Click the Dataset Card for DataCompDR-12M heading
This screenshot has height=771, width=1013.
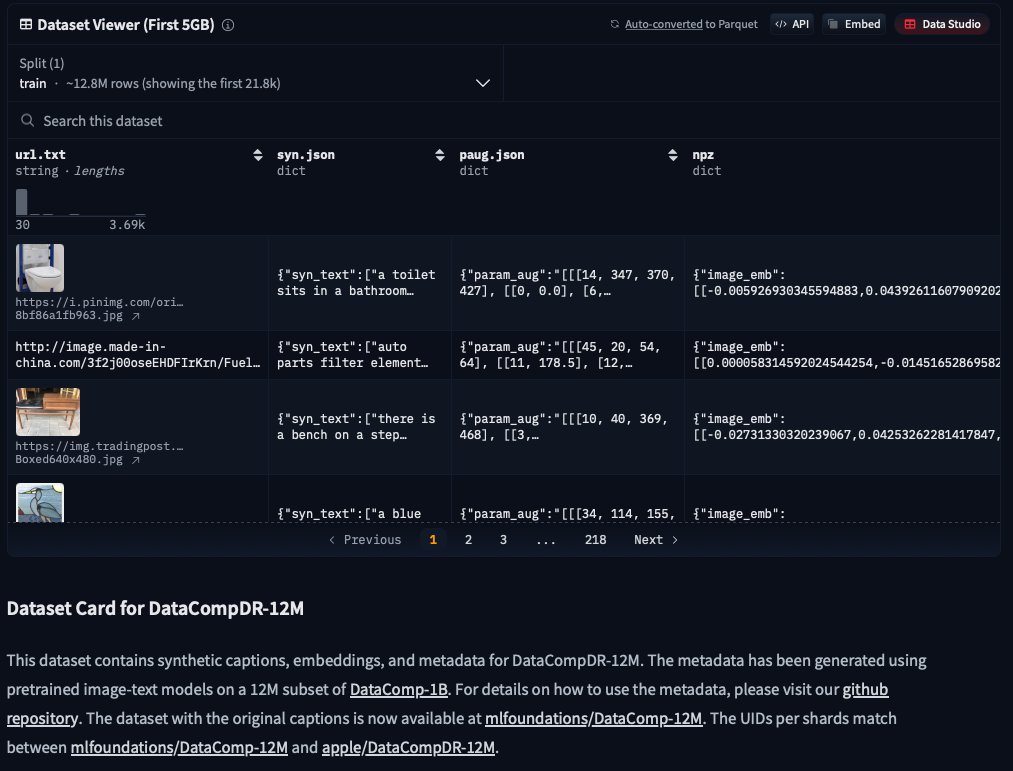[155, 608]
